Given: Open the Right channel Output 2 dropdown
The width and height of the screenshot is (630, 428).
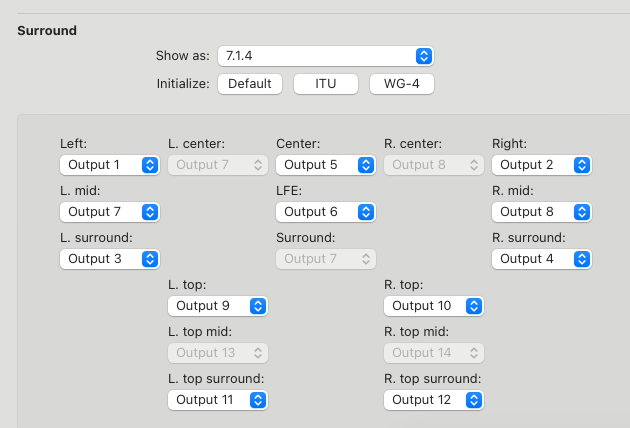Looking at the screenshot, I should [542, 165].
